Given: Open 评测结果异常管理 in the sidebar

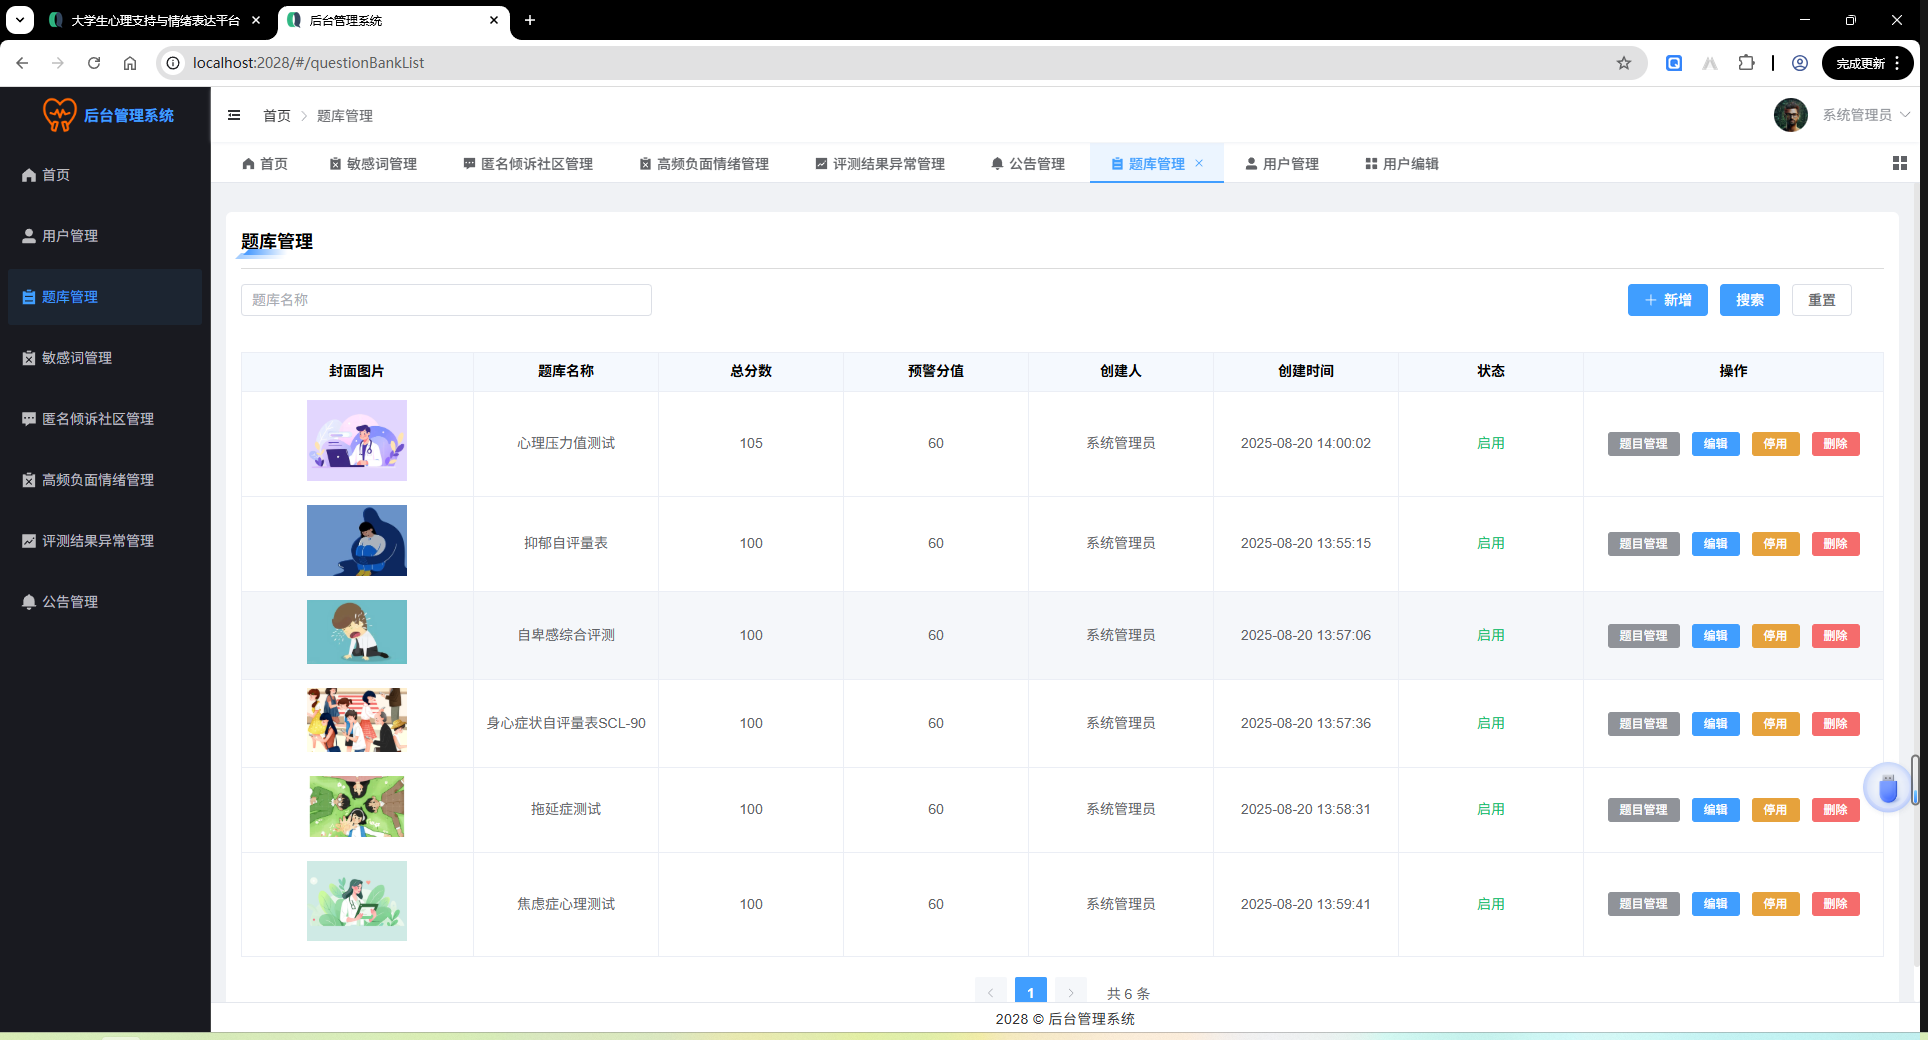Looking at the screenshot, I should click(105, 541).
